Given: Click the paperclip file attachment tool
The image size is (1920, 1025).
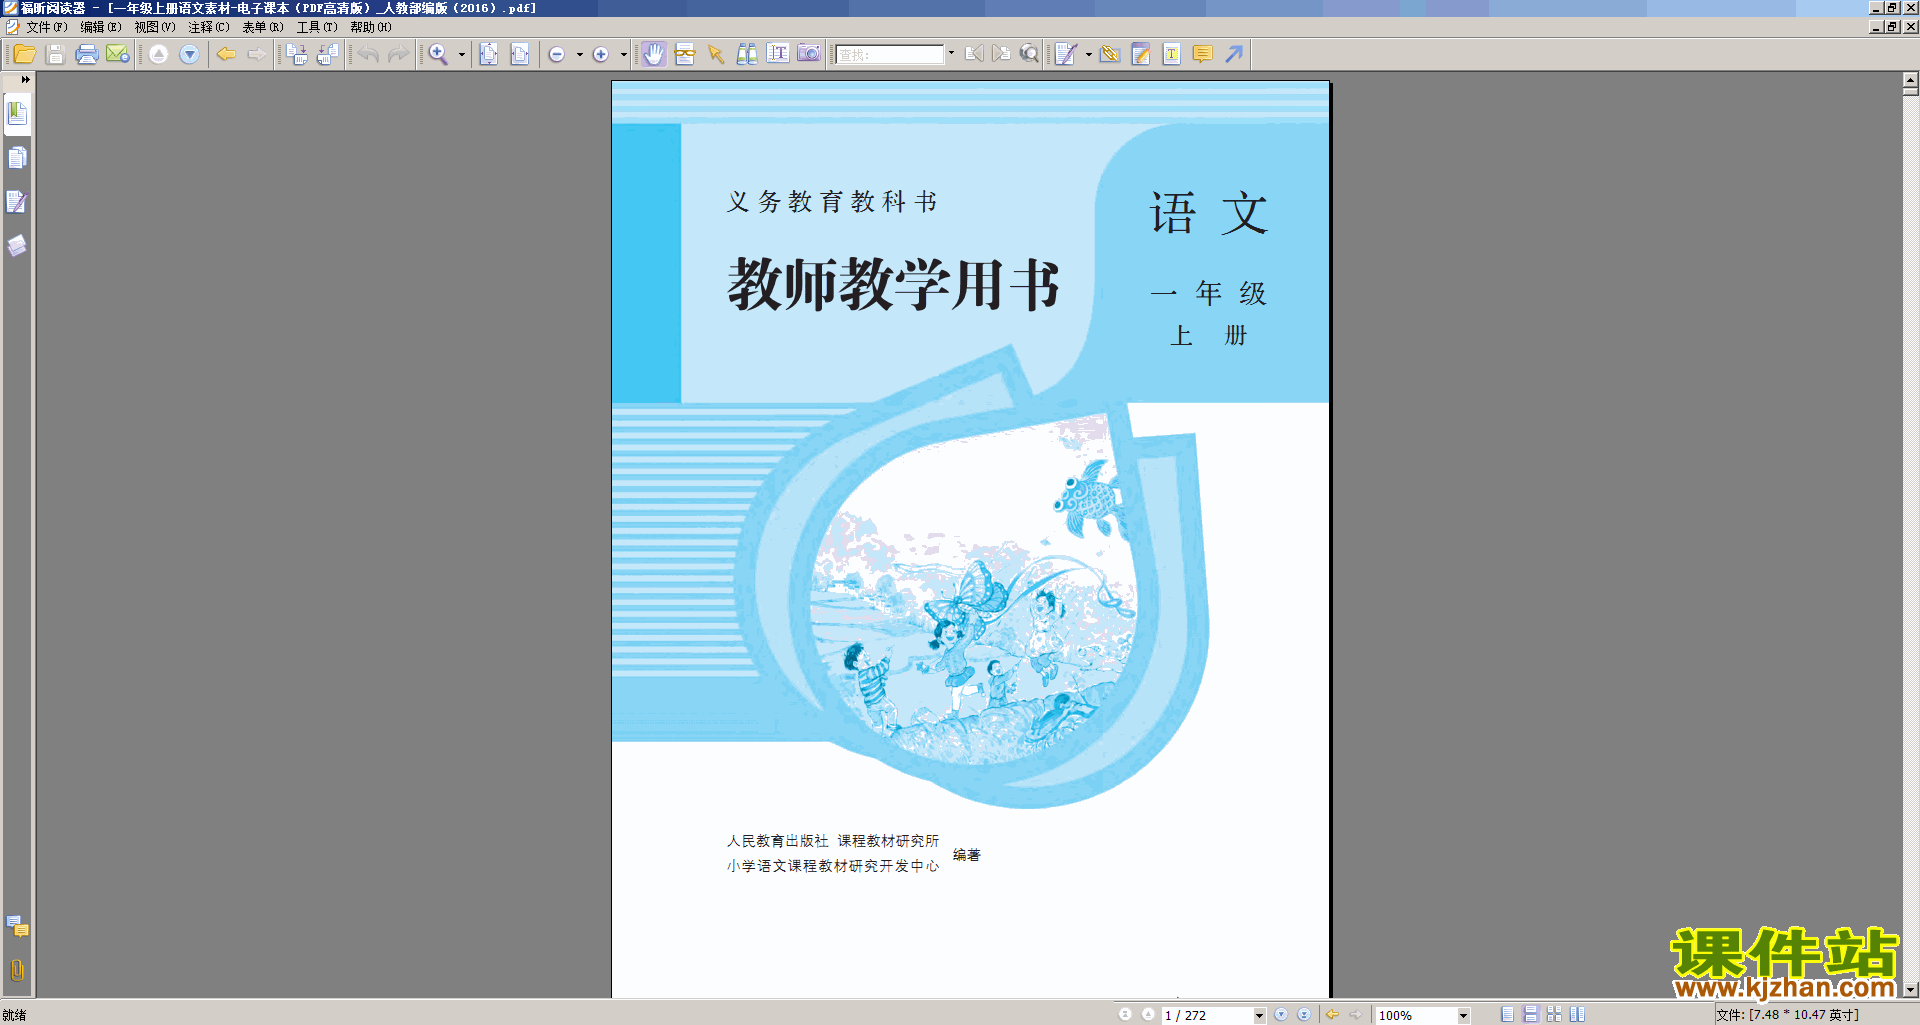Looking at the screenshot, I should pyautogui.click(x=1110, y=54).
